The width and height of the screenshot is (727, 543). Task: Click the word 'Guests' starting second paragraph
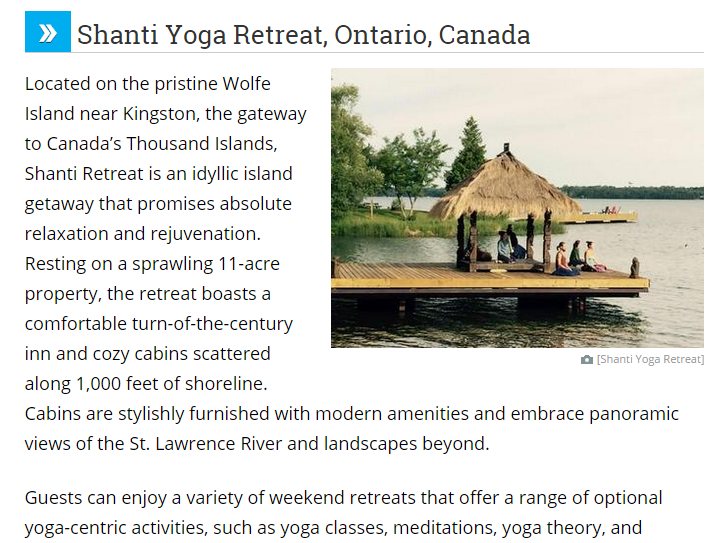pos(52,498)
